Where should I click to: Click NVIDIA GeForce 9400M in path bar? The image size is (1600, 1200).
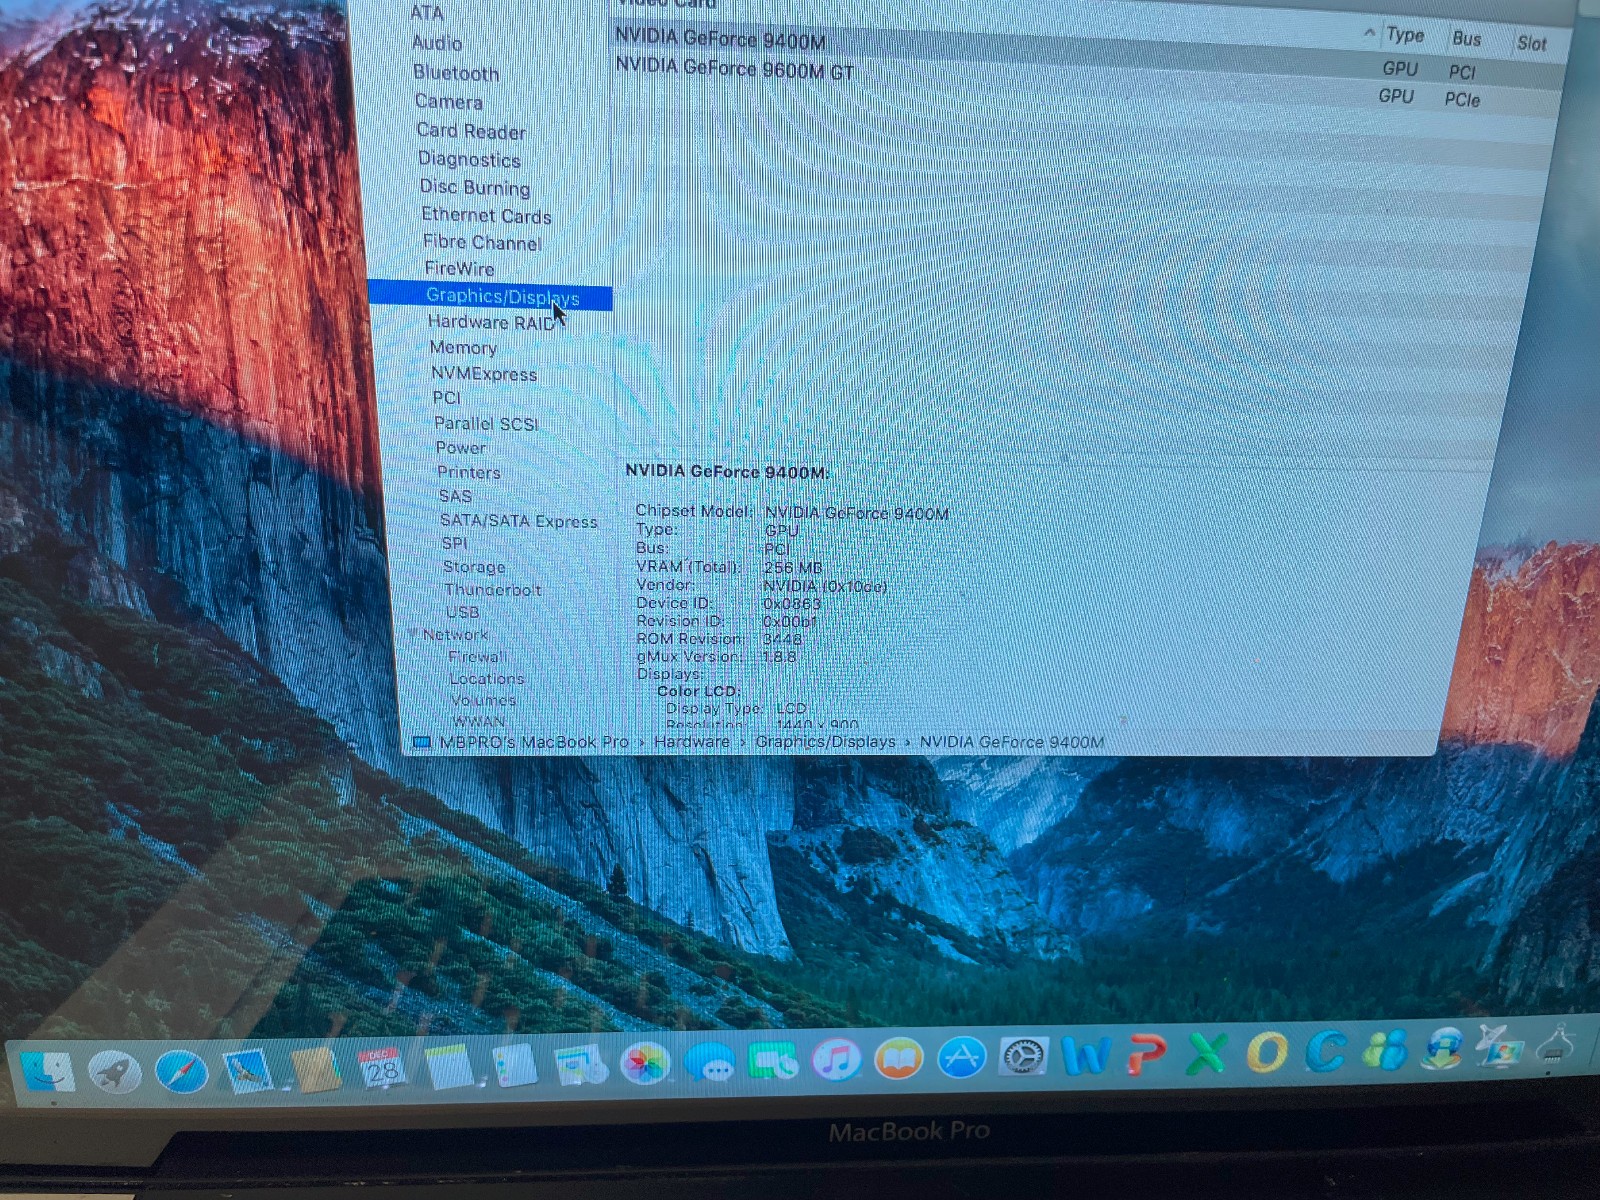[1012, 742]
